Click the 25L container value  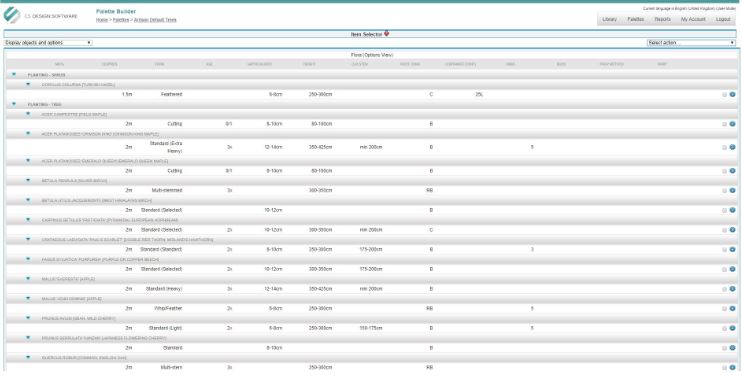click(x=479, y=95)
